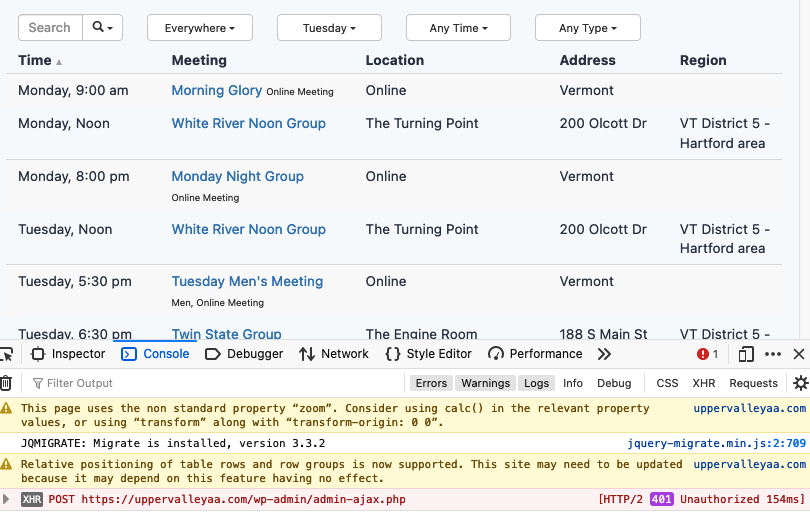Click the red error count indicator

[x=707, y=354]
